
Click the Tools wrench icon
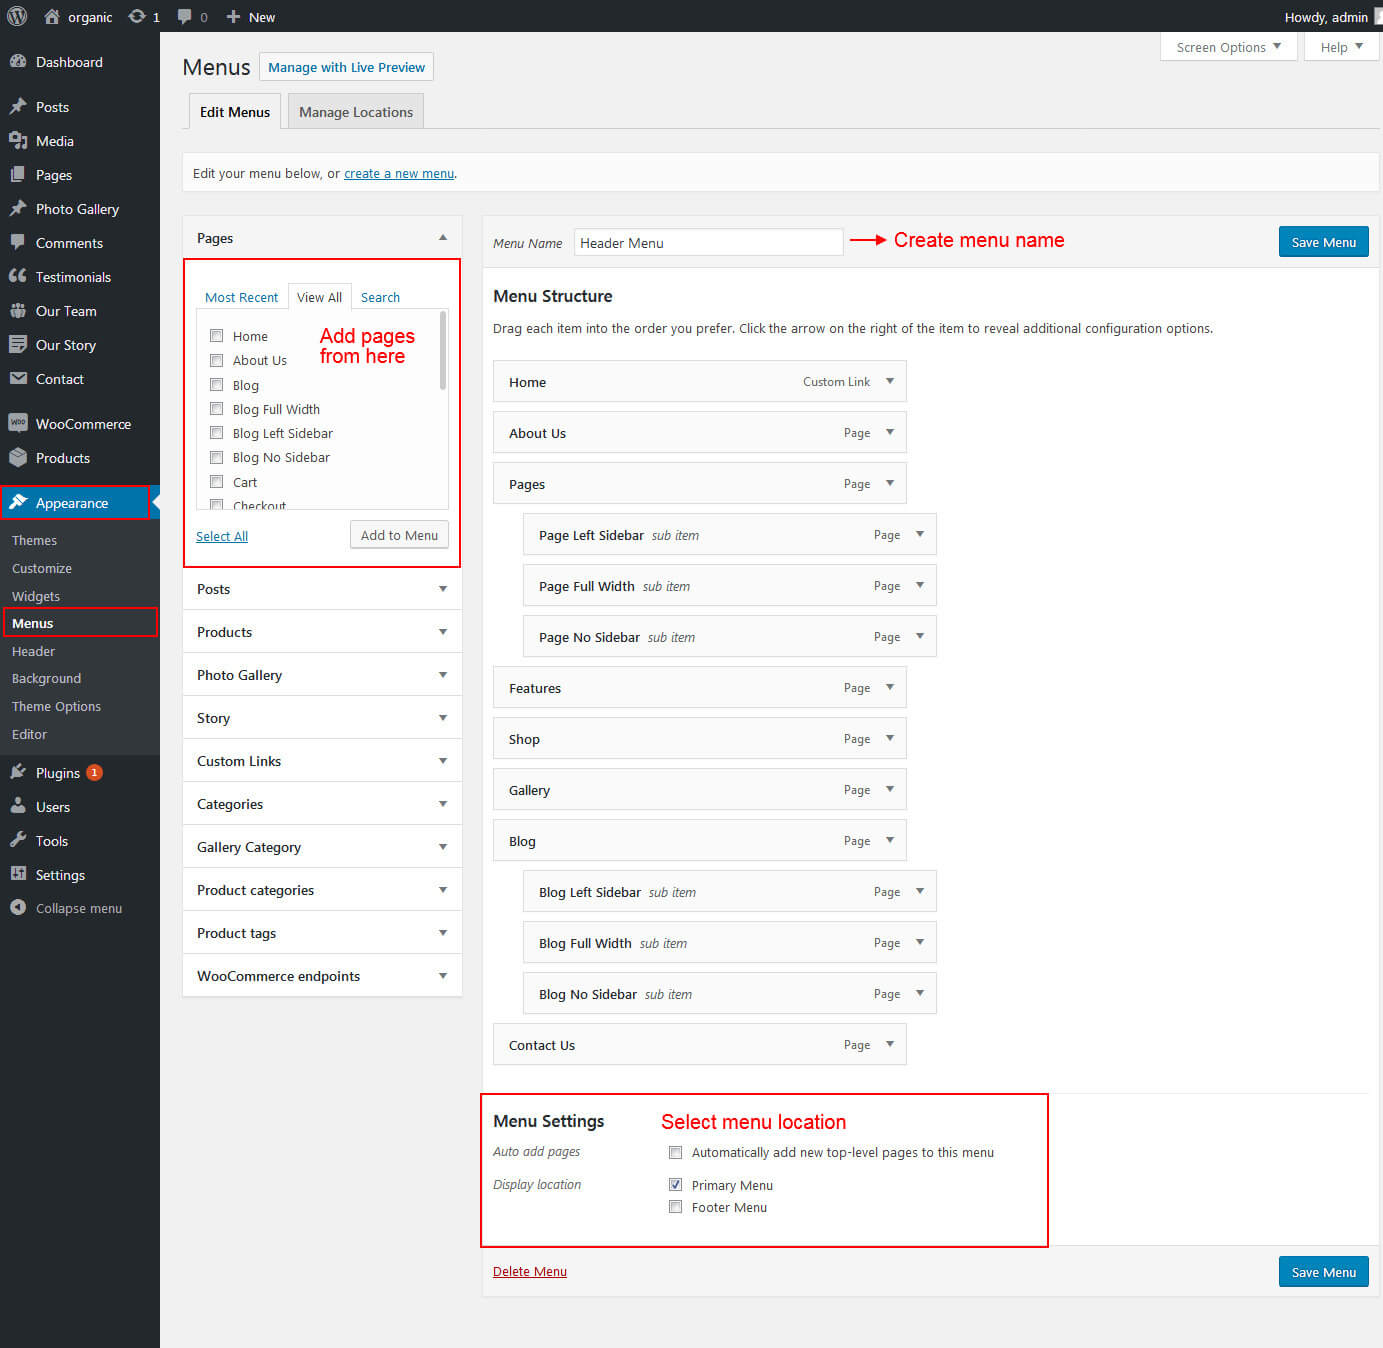pos(18,840)
